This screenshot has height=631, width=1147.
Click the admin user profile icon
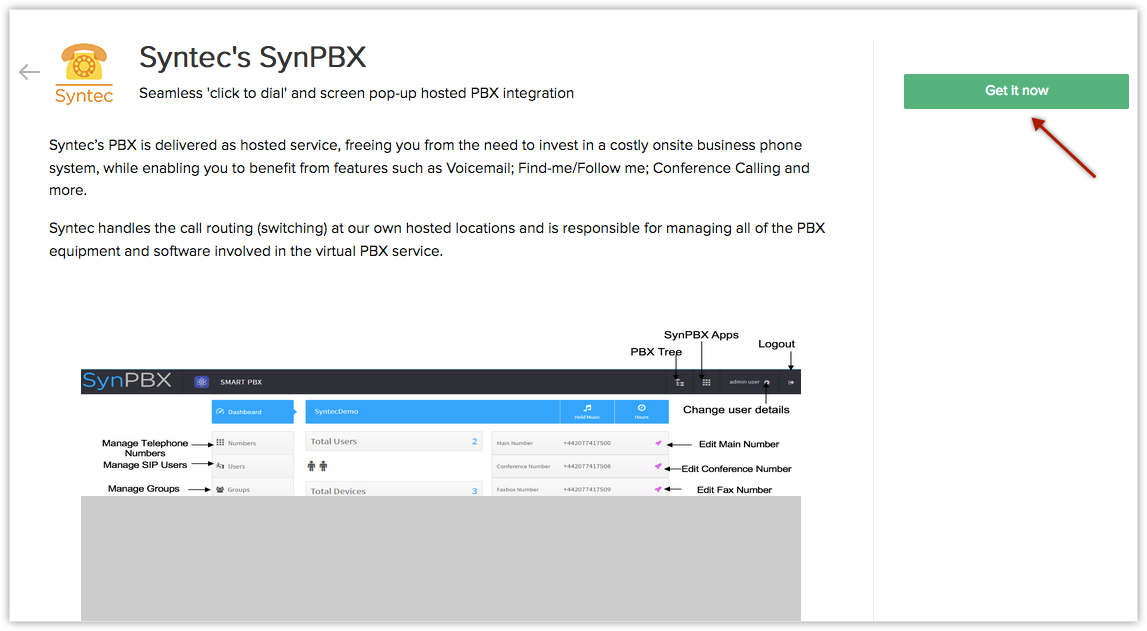(767, 382)
